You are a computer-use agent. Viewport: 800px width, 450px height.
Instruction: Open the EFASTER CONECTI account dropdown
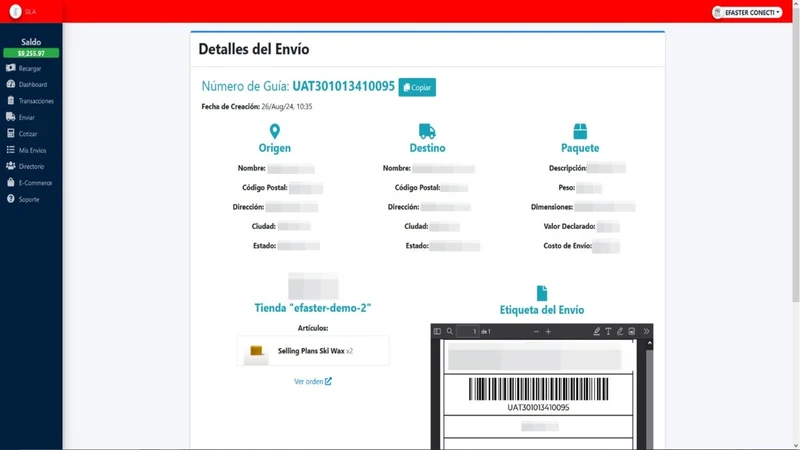pos(747,12)
